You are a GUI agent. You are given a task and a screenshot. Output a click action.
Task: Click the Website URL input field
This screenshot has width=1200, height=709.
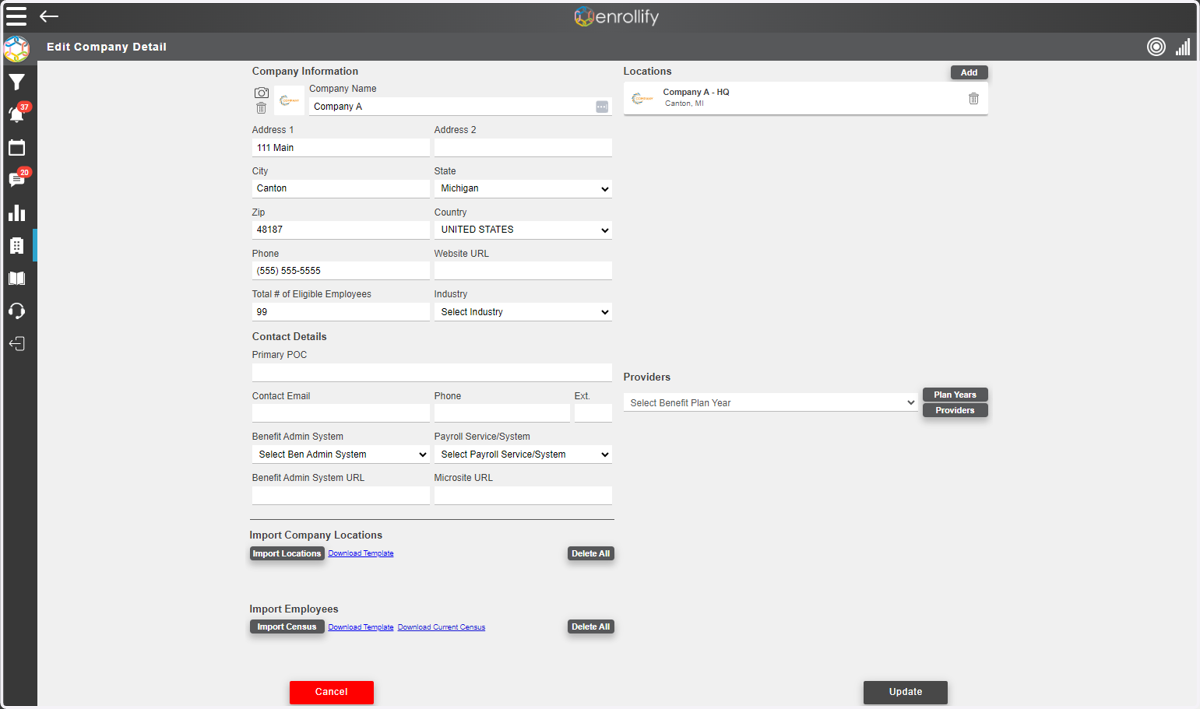coord(523,271)
